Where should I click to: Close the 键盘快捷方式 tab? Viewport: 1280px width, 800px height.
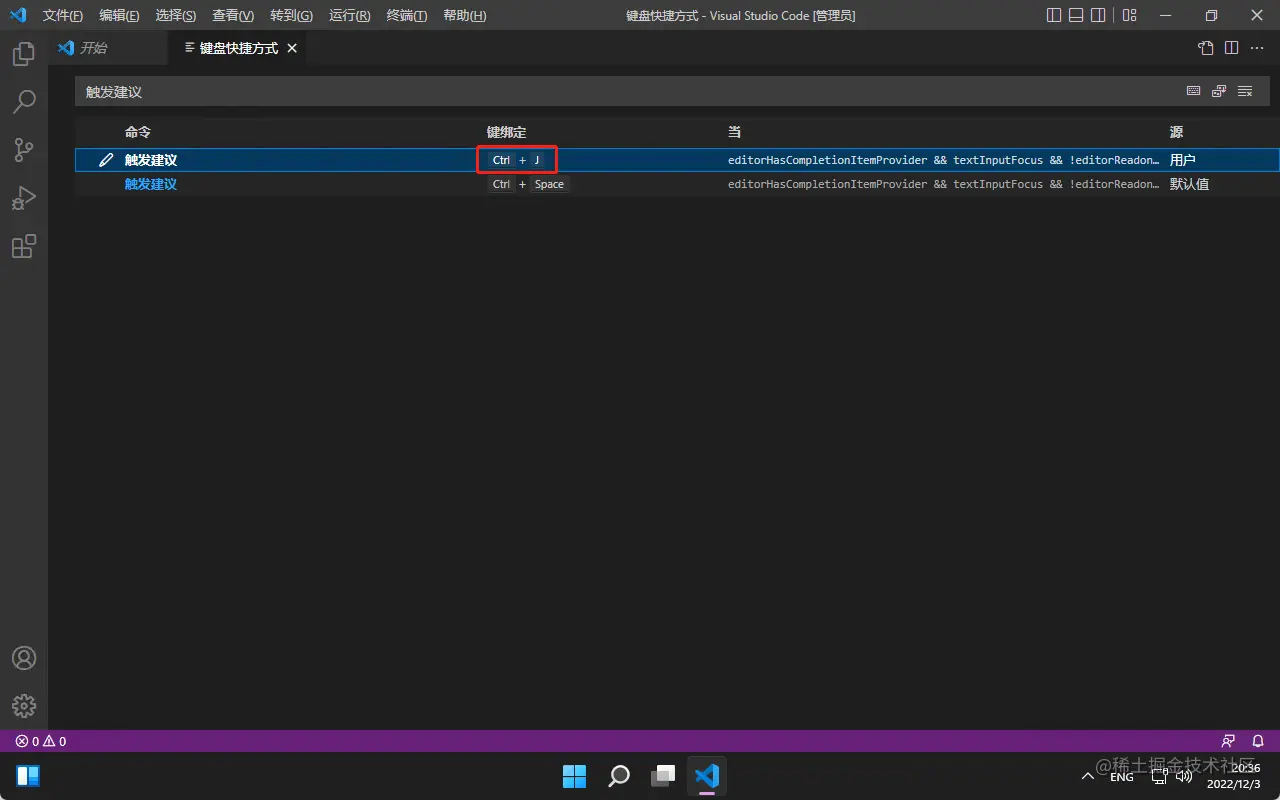[292, 48]
